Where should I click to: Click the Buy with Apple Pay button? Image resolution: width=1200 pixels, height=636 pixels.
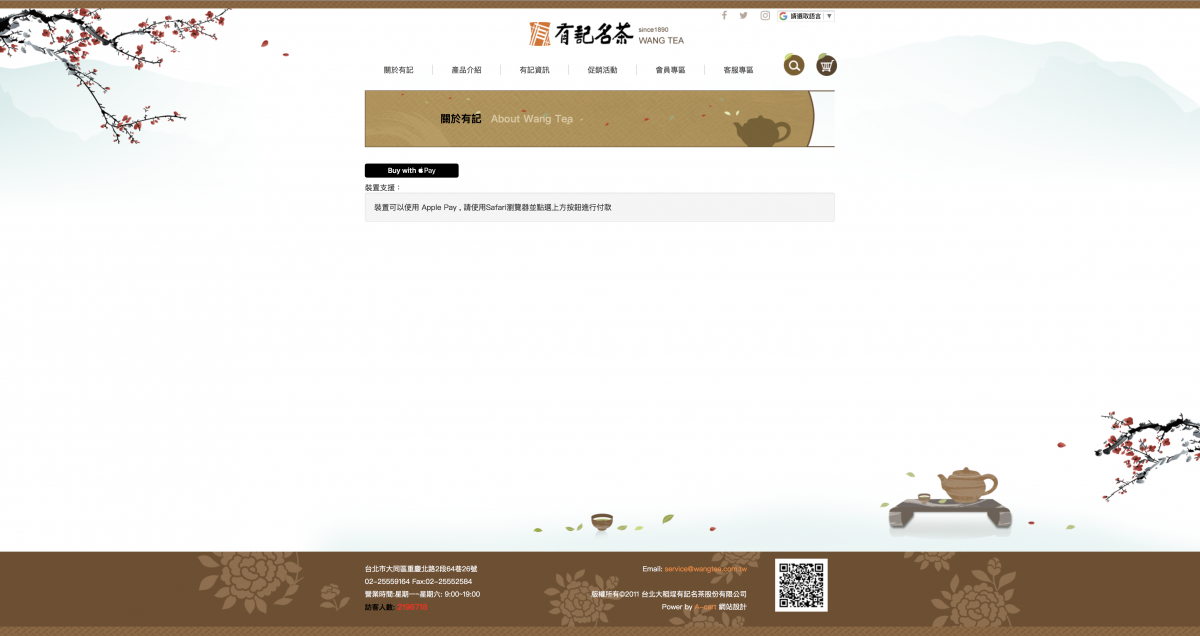(411, 170)
